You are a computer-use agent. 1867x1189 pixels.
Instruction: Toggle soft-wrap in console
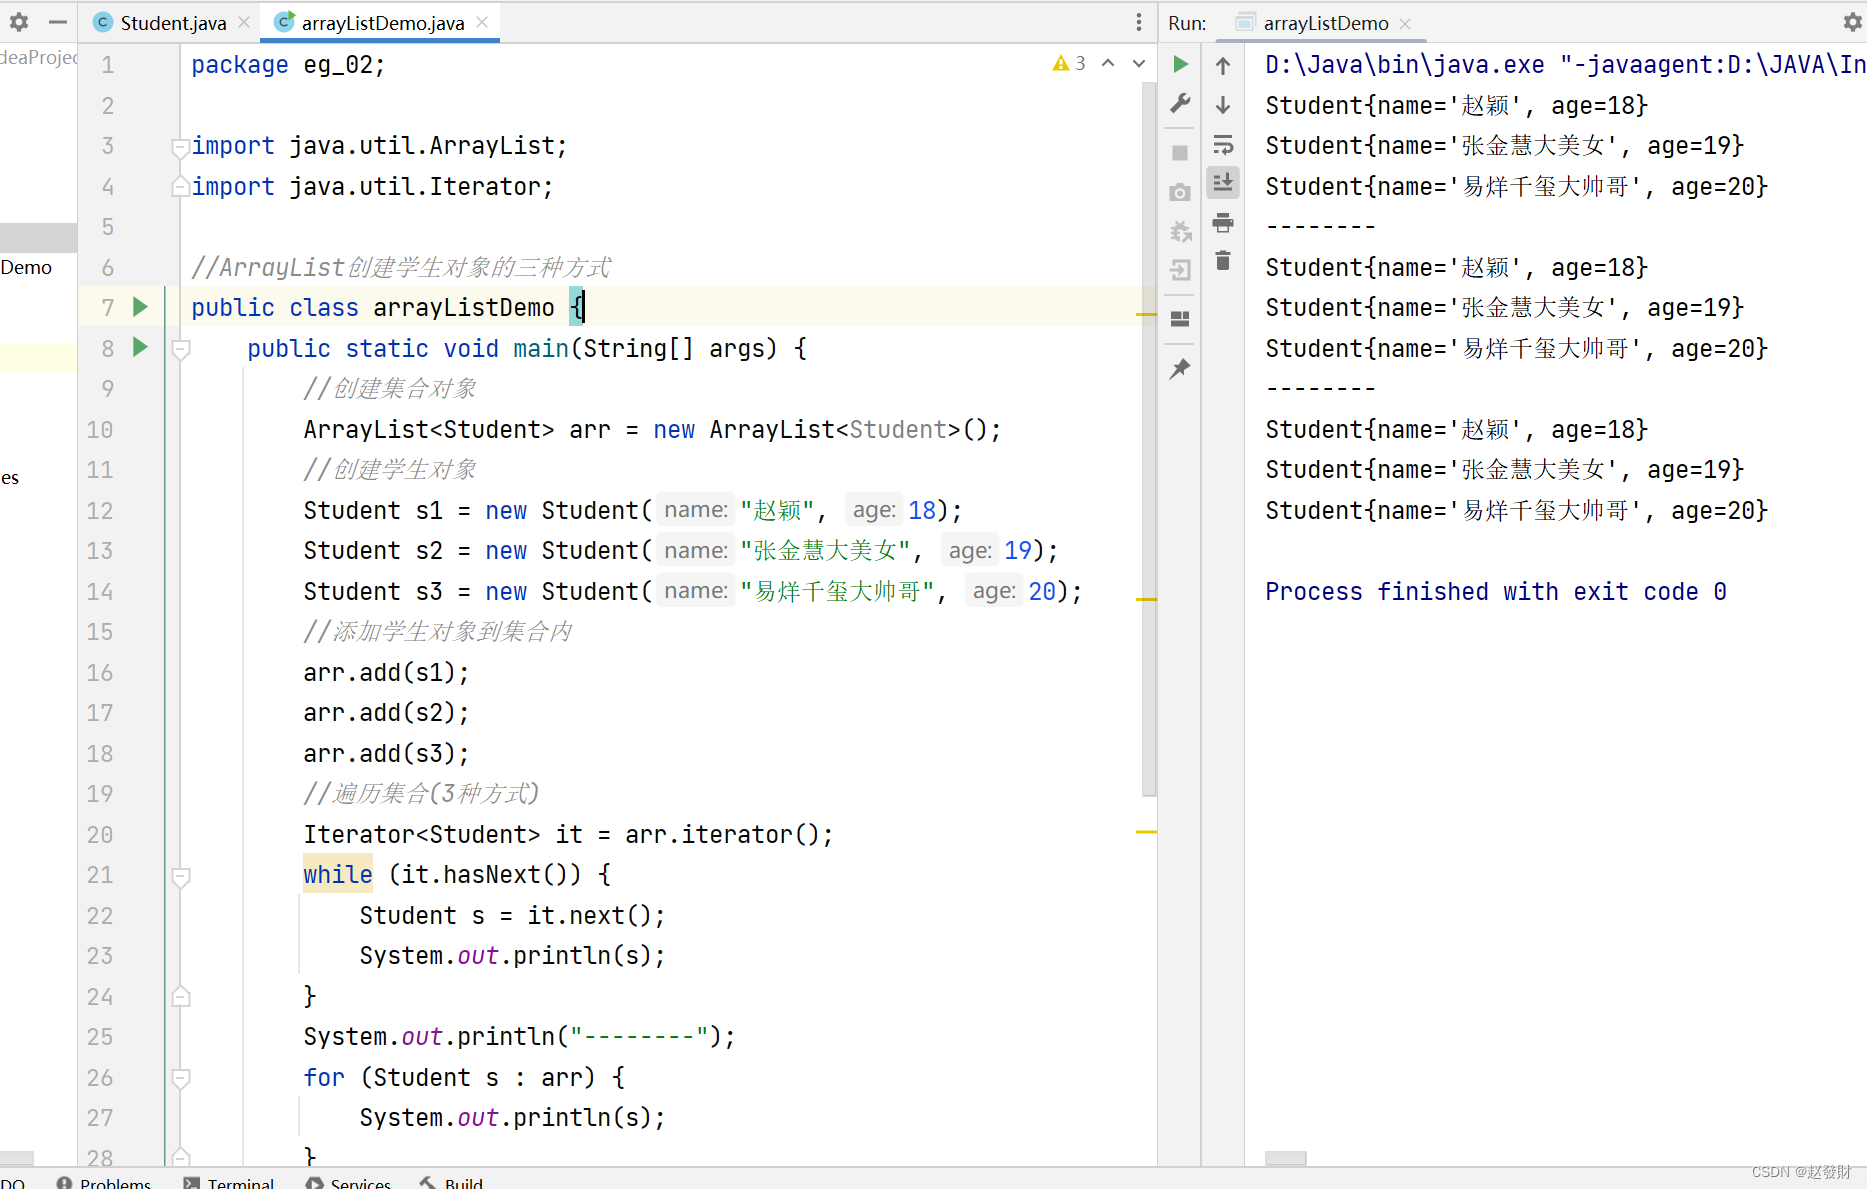coord(1223,144)
